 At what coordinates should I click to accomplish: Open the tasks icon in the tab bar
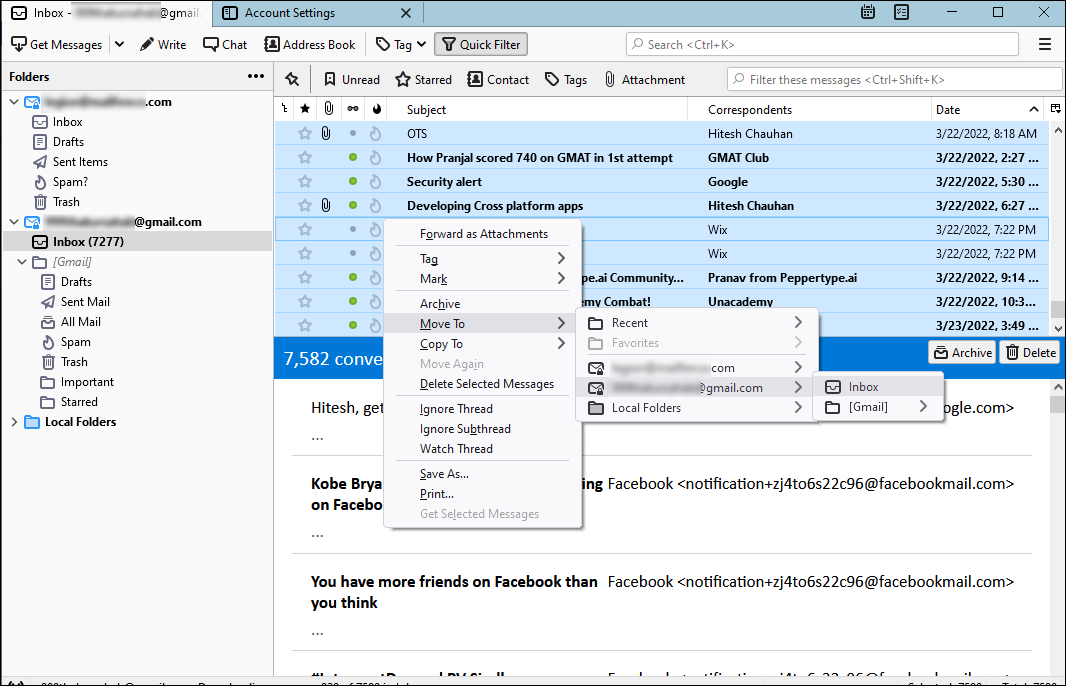point(901,12)
